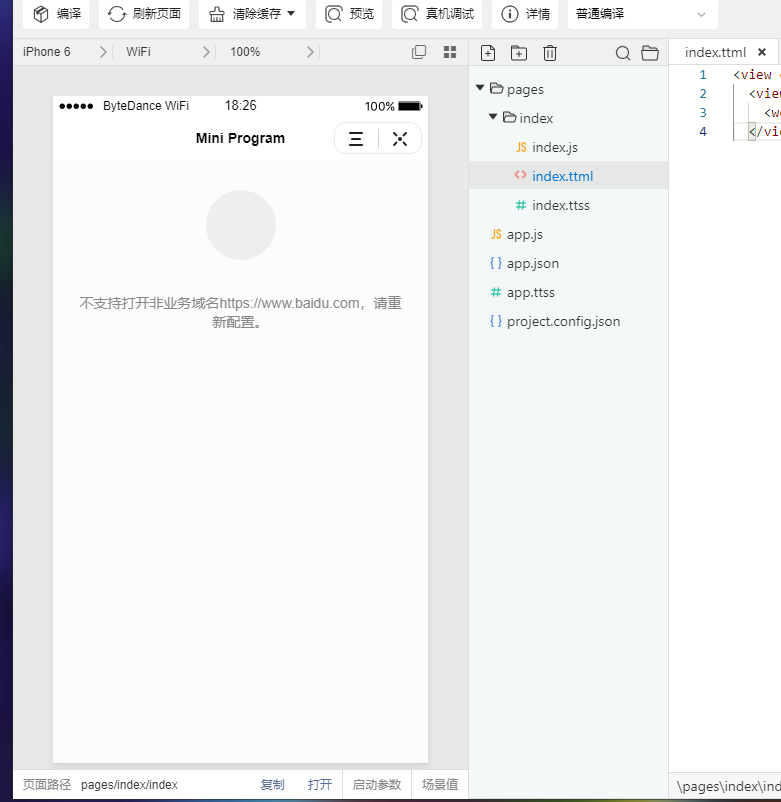Click the four-square grid icon
The image size is (781, 802).
tap(450, 52)
